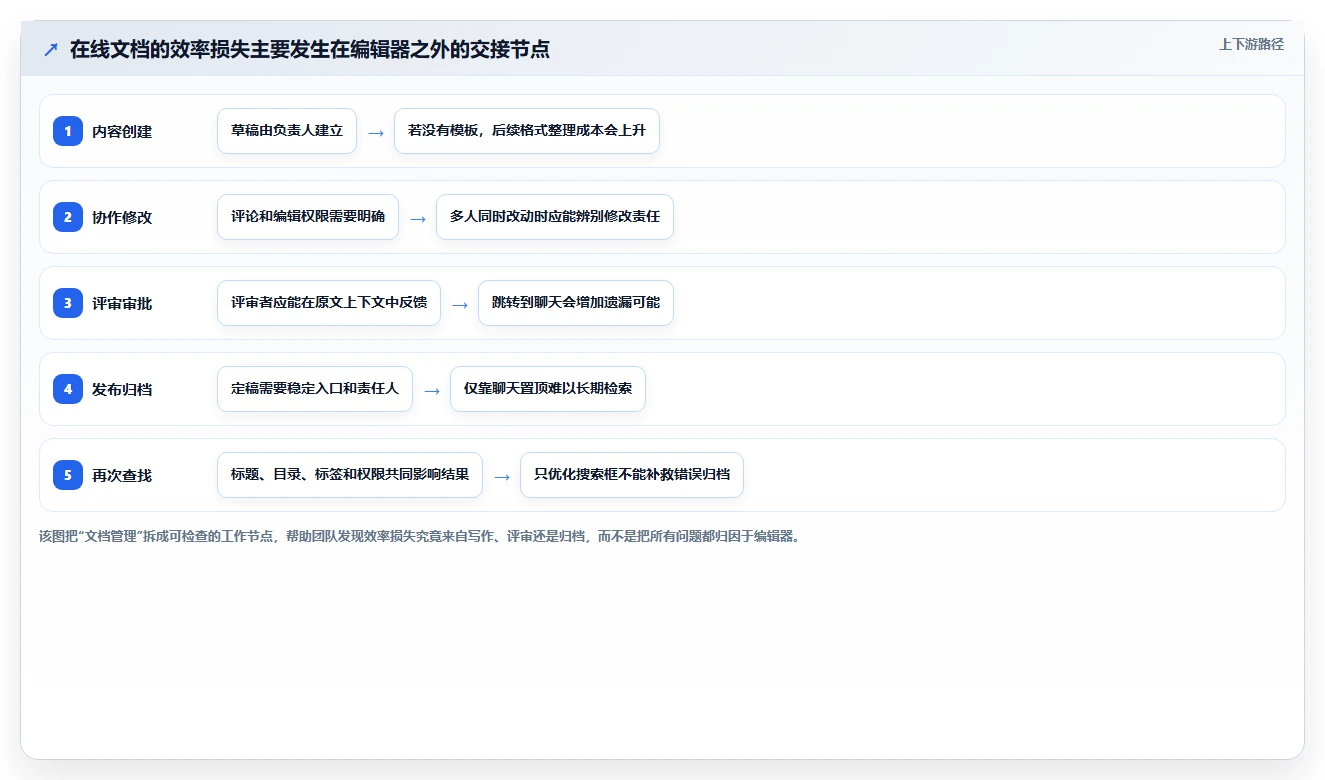Select step badge 2 for 协作修改
The height and width of the screenshot is (780, 1325).
(68, 217)
